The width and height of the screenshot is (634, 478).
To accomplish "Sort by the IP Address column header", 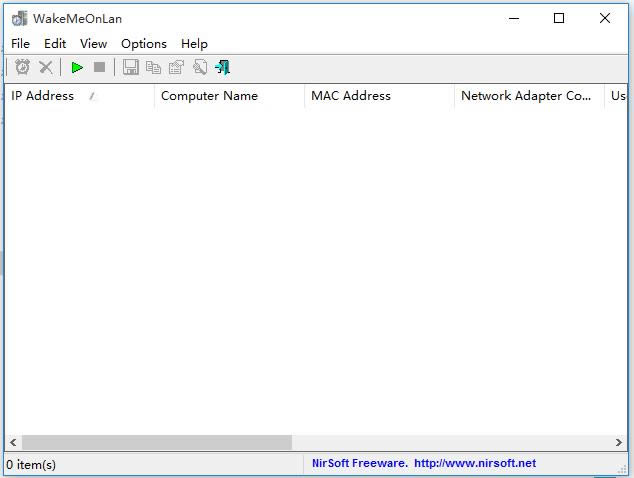I will point(43,96).
